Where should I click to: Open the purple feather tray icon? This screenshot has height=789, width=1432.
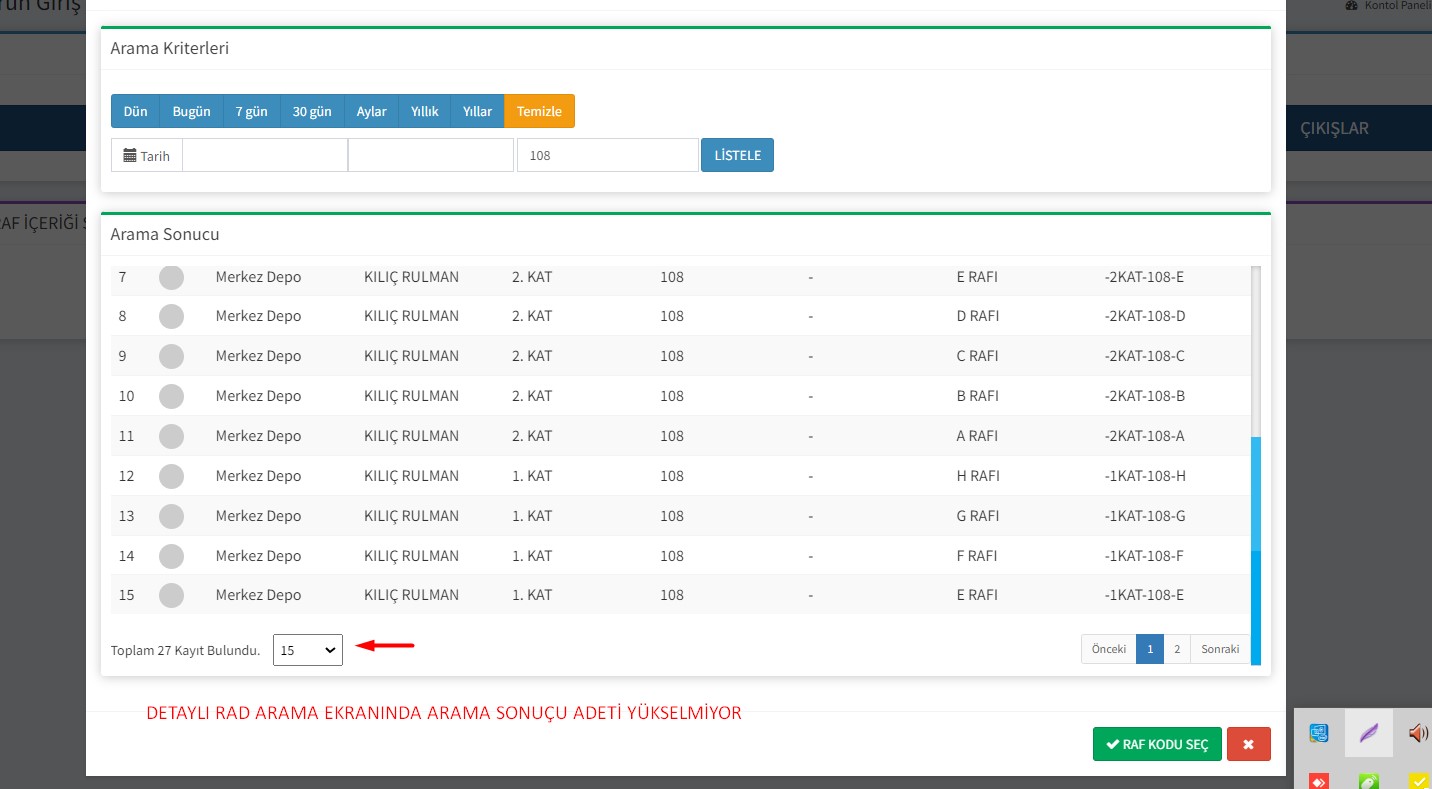[x=1368, y=733]
